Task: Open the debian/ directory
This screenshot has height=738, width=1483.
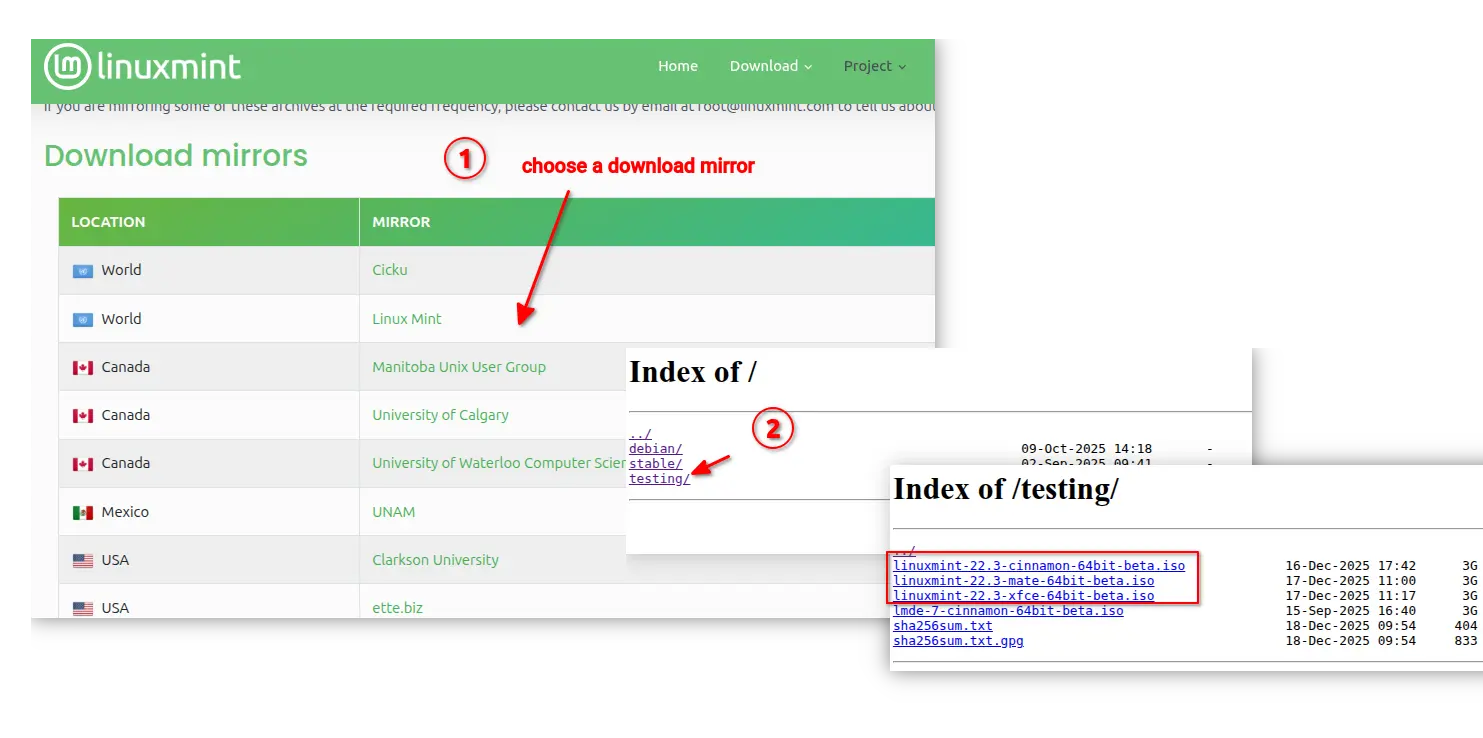Action: click(x=655, y=449)
